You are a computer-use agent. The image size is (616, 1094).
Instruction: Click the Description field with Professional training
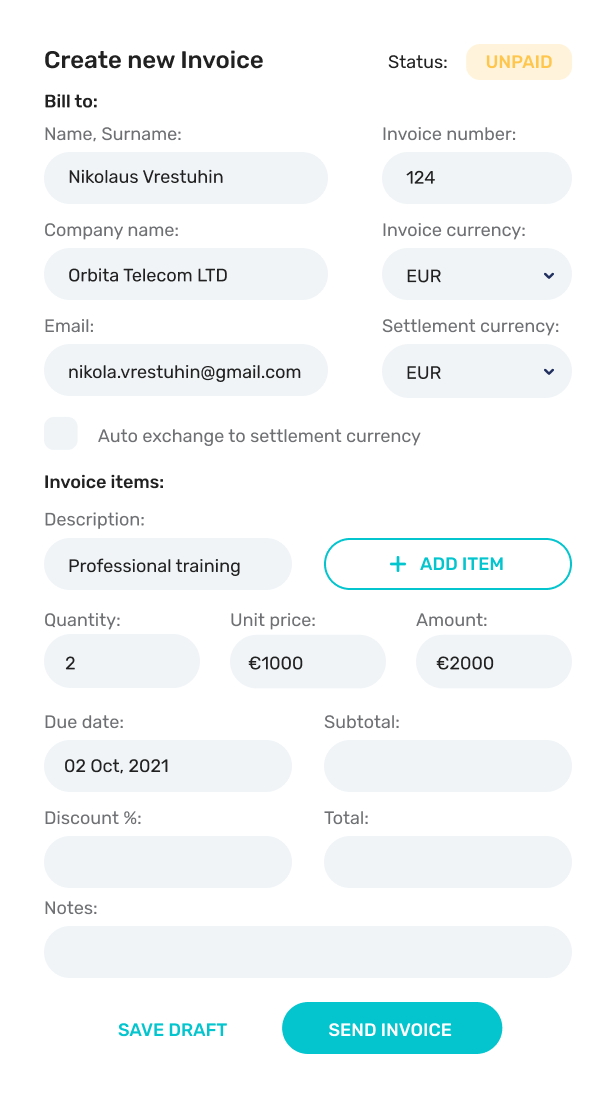(168, 565)
